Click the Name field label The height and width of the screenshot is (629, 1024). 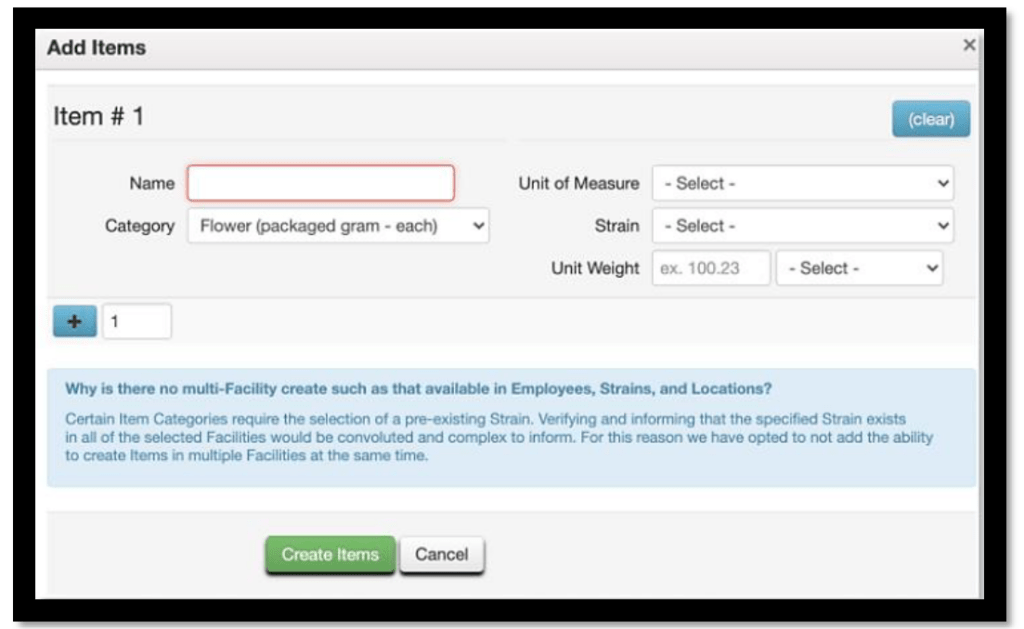click(x=152, y=183)
